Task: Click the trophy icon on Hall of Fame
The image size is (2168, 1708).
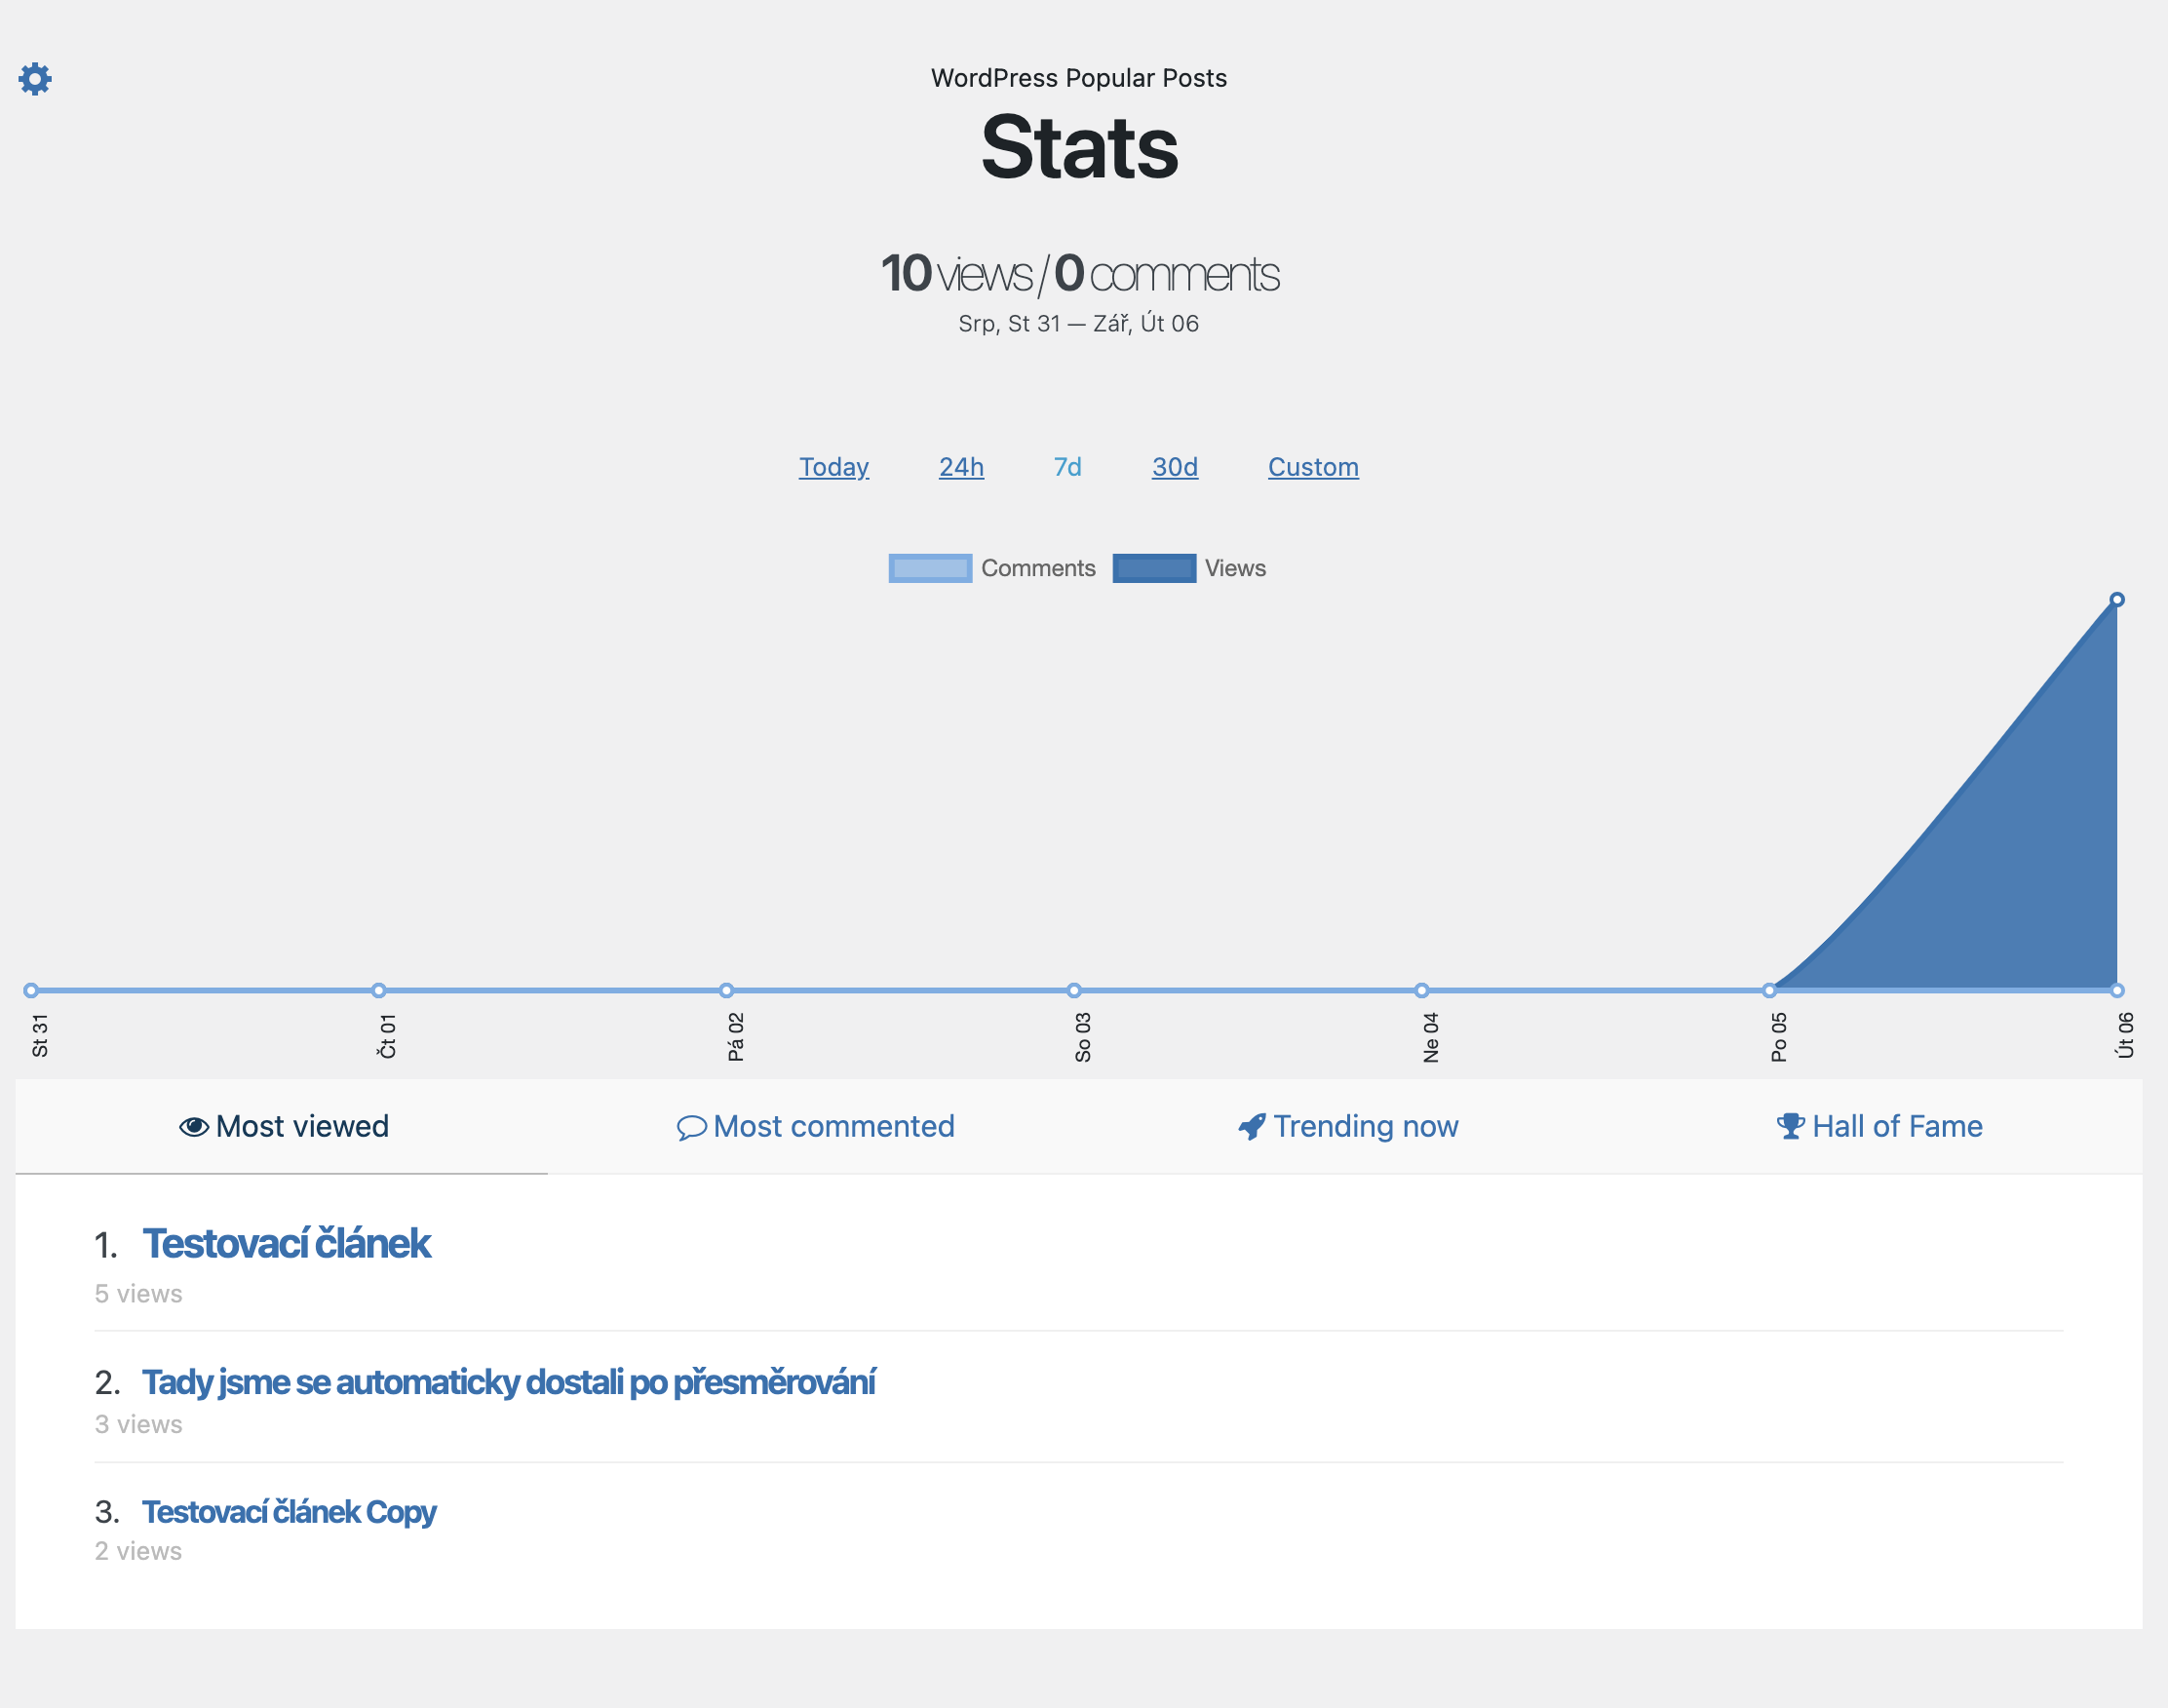Action: tap(1791, 1127)
